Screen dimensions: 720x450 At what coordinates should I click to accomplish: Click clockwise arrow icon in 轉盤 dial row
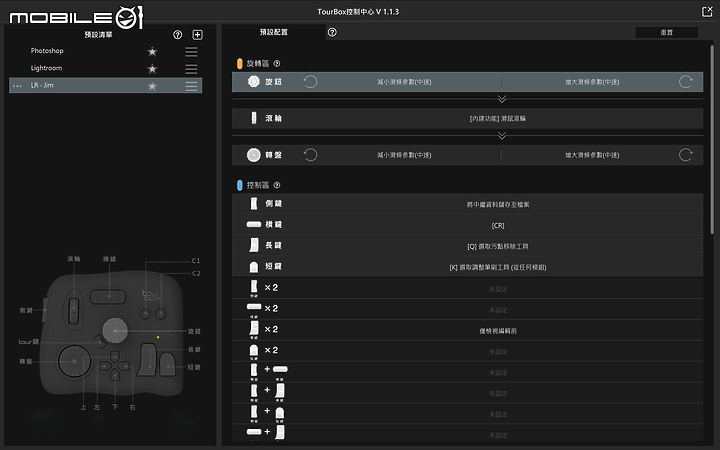click(x=686, y=155)
